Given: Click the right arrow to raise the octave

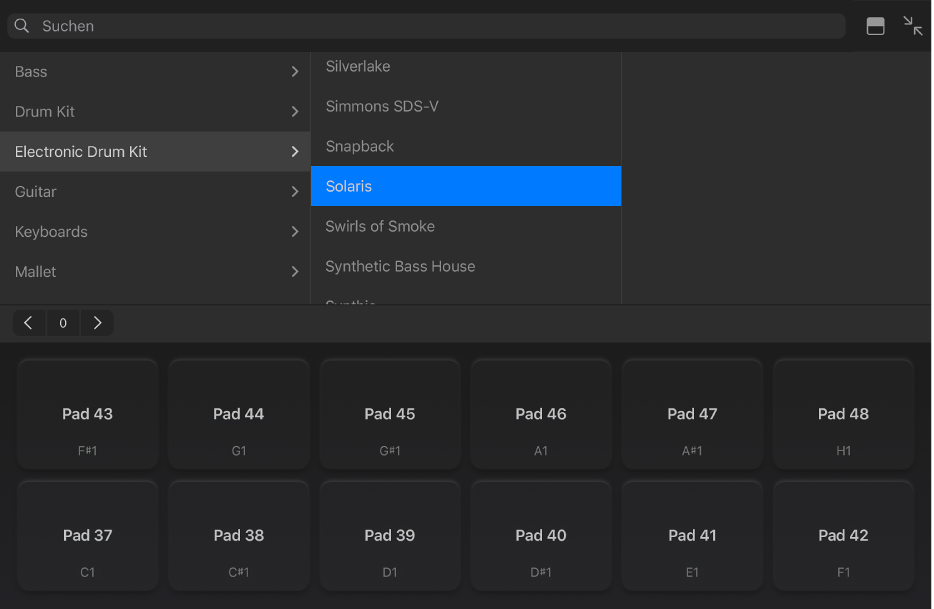Looking at the screenshot, I should (x=97, y=322).
